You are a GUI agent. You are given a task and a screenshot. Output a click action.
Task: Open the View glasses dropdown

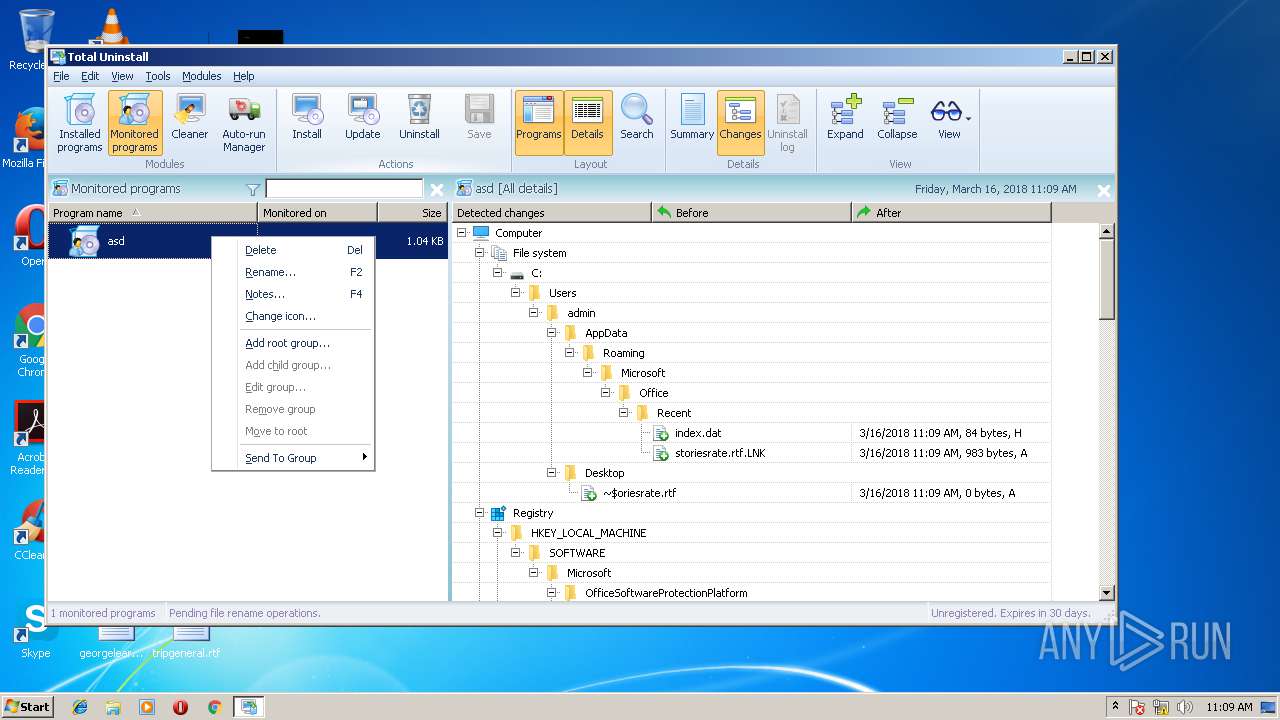(x=949, y=118)
